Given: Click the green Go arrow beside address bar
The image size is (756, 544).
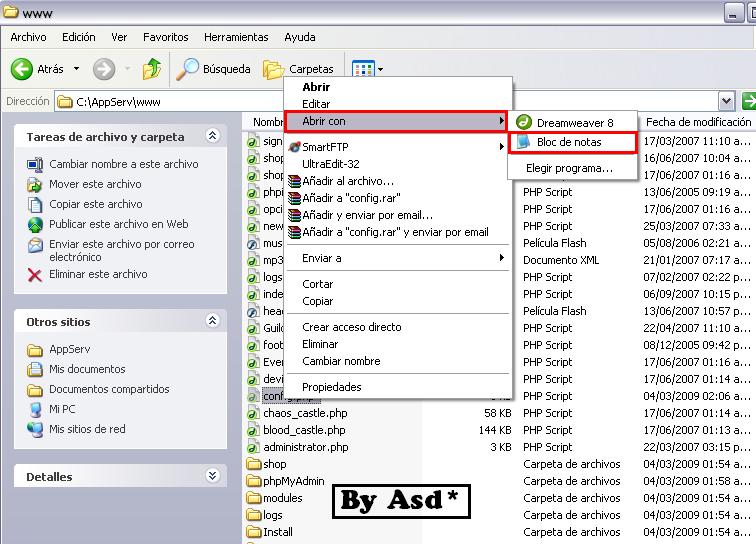Looking at the screenshot, I should [749, 101].
